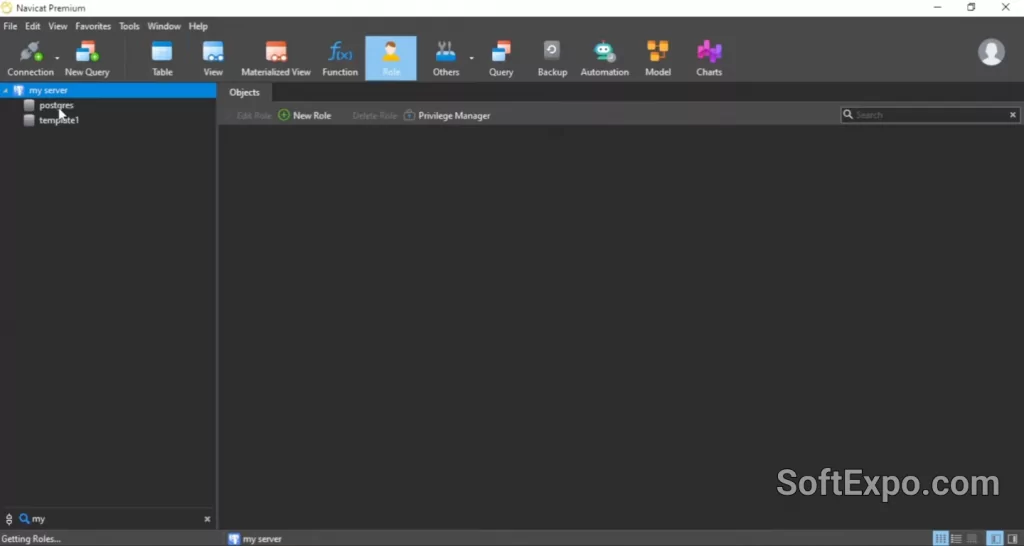Open the Automation tool
Viewport: 1024px width, 546px height.
pos(604,59)
